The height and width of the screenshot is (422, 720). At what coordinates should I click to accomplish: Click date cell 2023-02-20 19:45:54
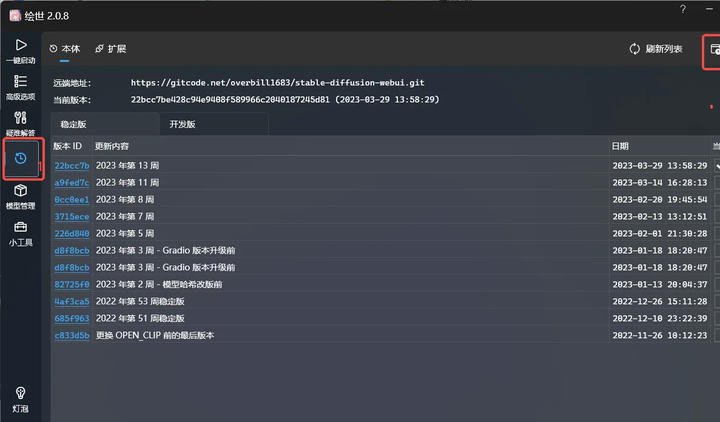pos(660,199)
